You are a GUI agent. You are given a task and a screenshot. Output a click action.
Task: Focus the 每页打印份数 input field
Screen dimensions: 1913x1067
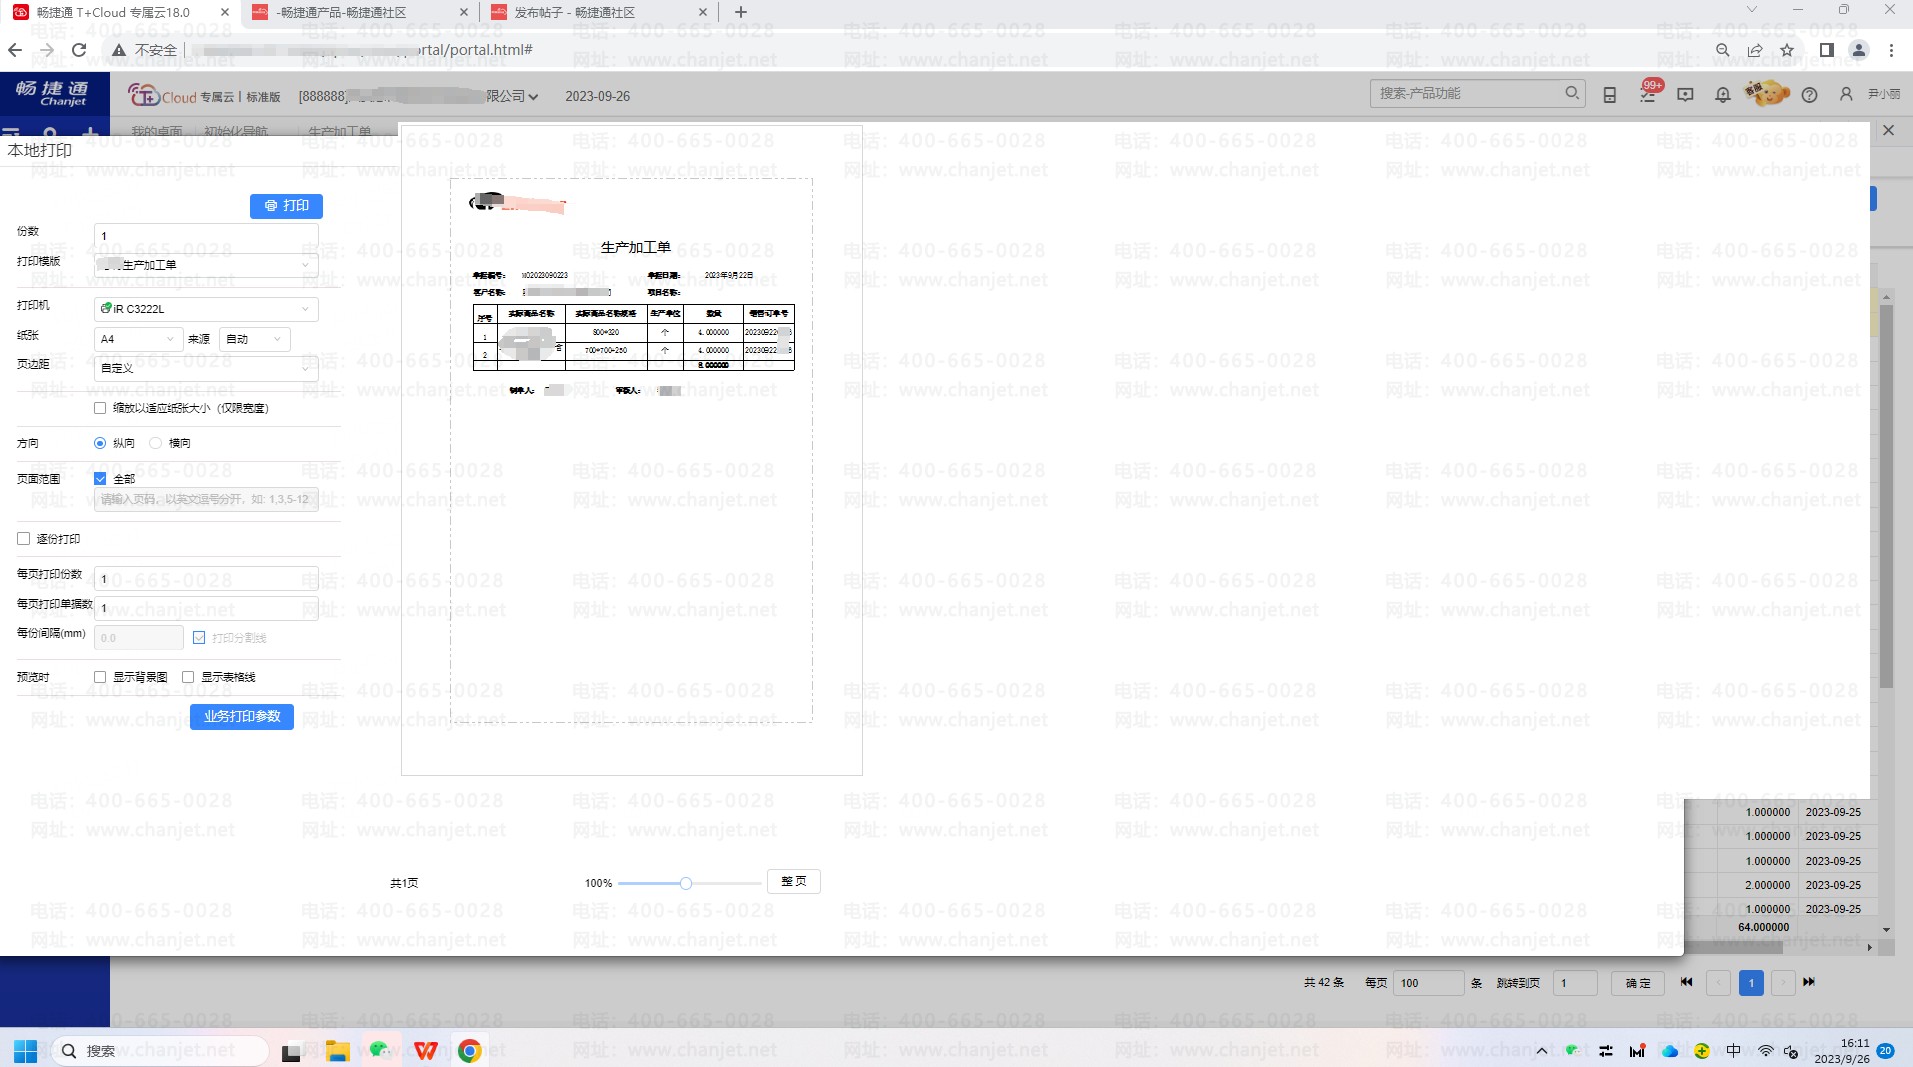206,579
